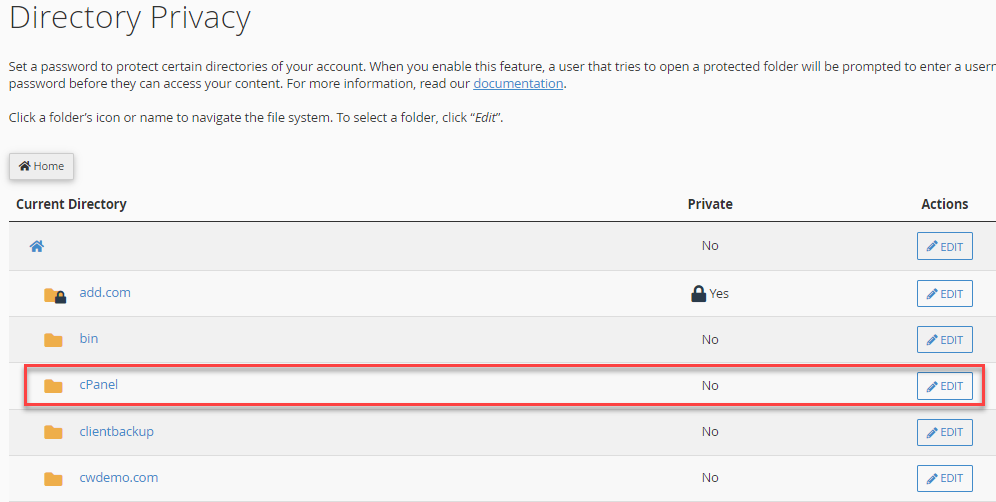Open the documentation link
996x502 pixels.
click(518, 84)
